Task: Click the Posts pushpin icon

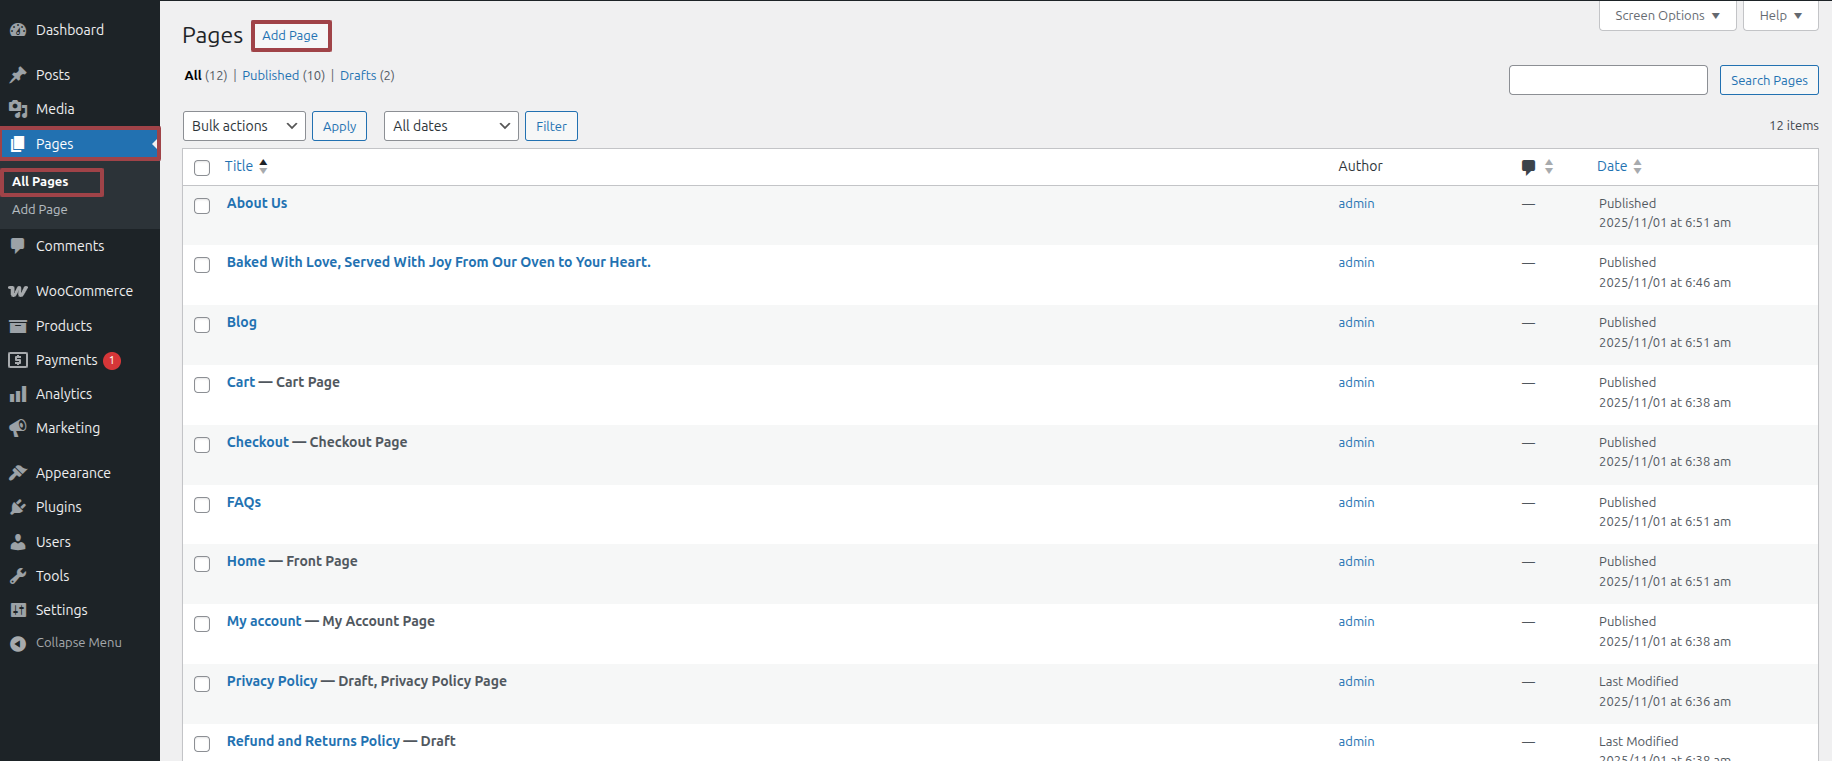Action: (18, 75)
